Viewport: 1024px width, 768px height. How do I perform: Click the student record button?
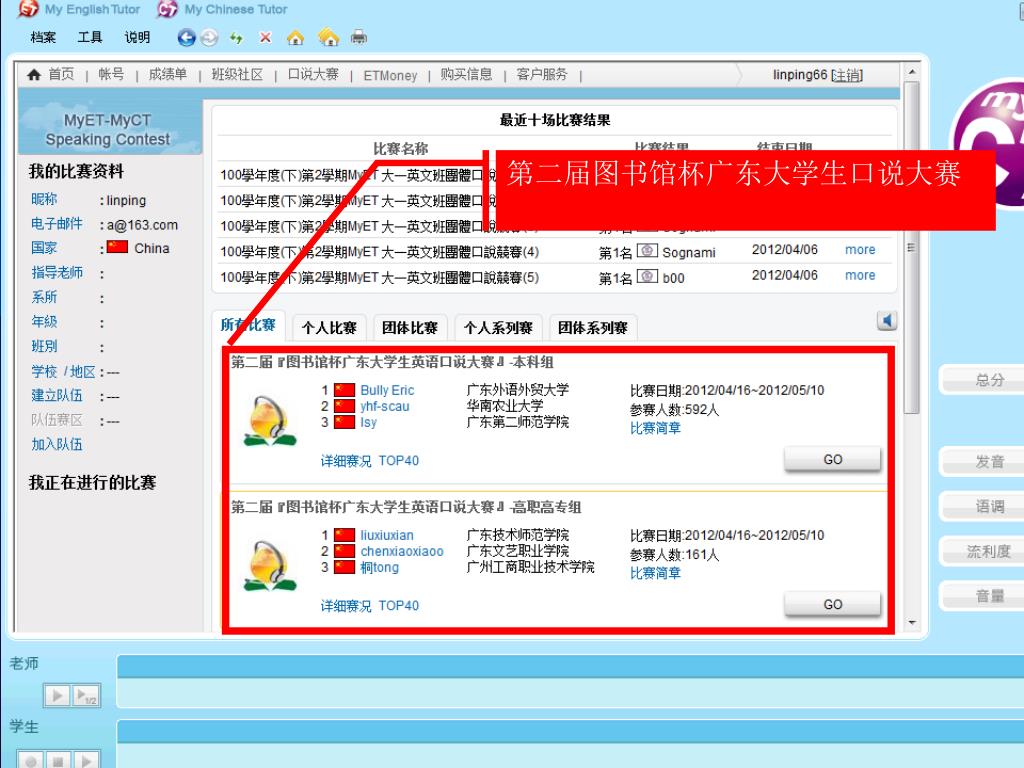(30, 761)
